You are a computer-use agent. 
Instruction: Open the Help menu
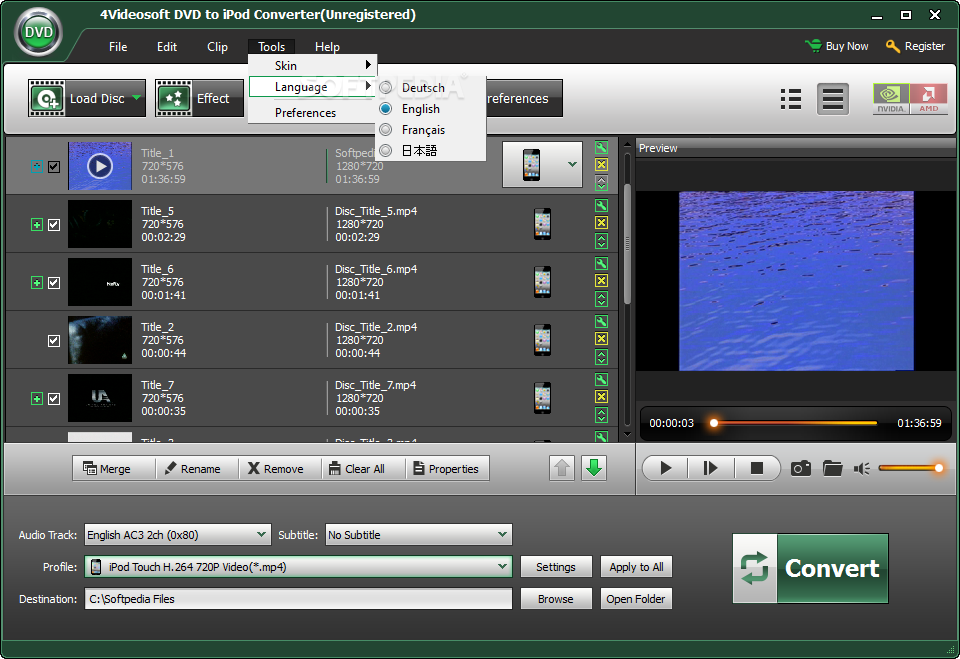(x=327, y=47)
